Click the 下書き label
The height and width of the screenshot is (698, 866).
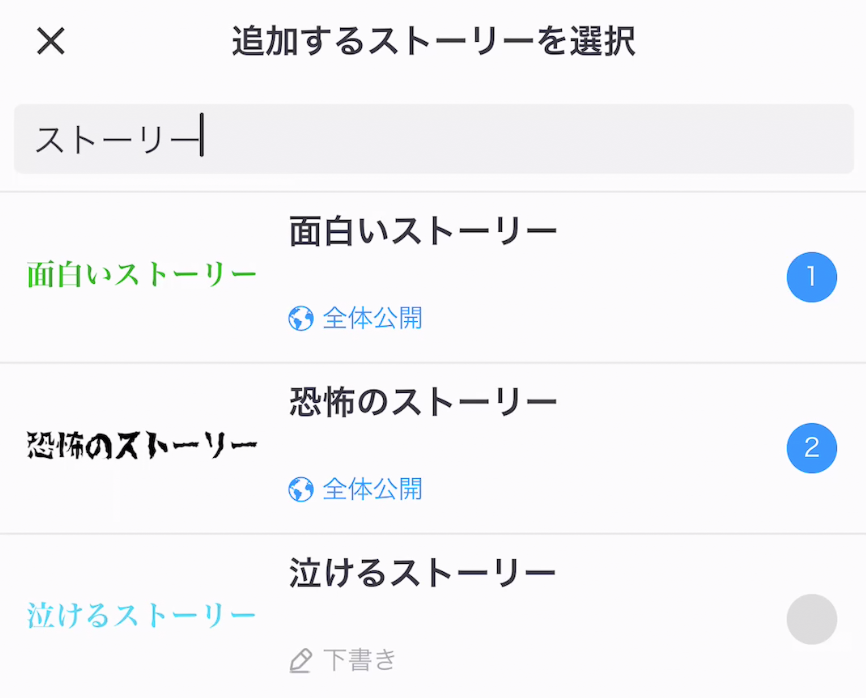coord(360,660)
